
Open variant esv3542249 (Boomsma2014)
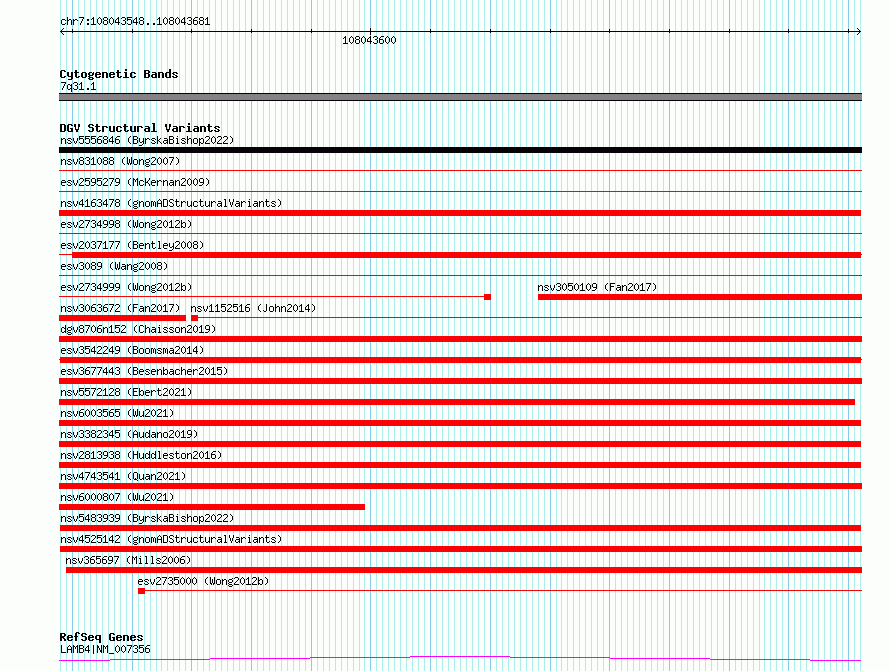pos(132,350)
